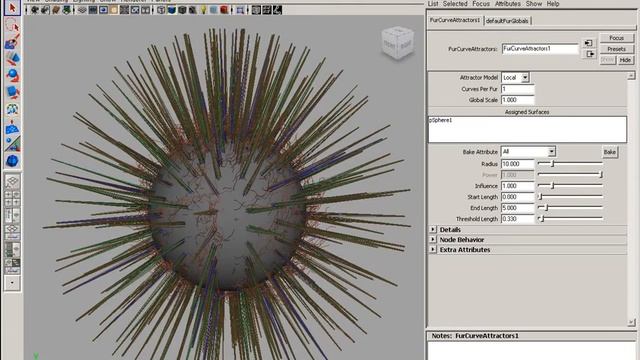Click the last used tool sphere icon
Screen dimensions: 640x360
tap(12, 161)
